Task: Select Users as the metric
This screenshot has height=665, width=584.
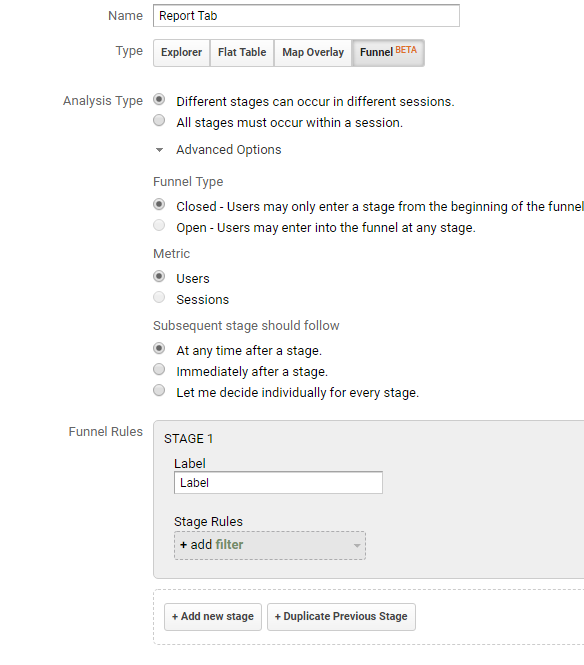Action: coord(159,277)
